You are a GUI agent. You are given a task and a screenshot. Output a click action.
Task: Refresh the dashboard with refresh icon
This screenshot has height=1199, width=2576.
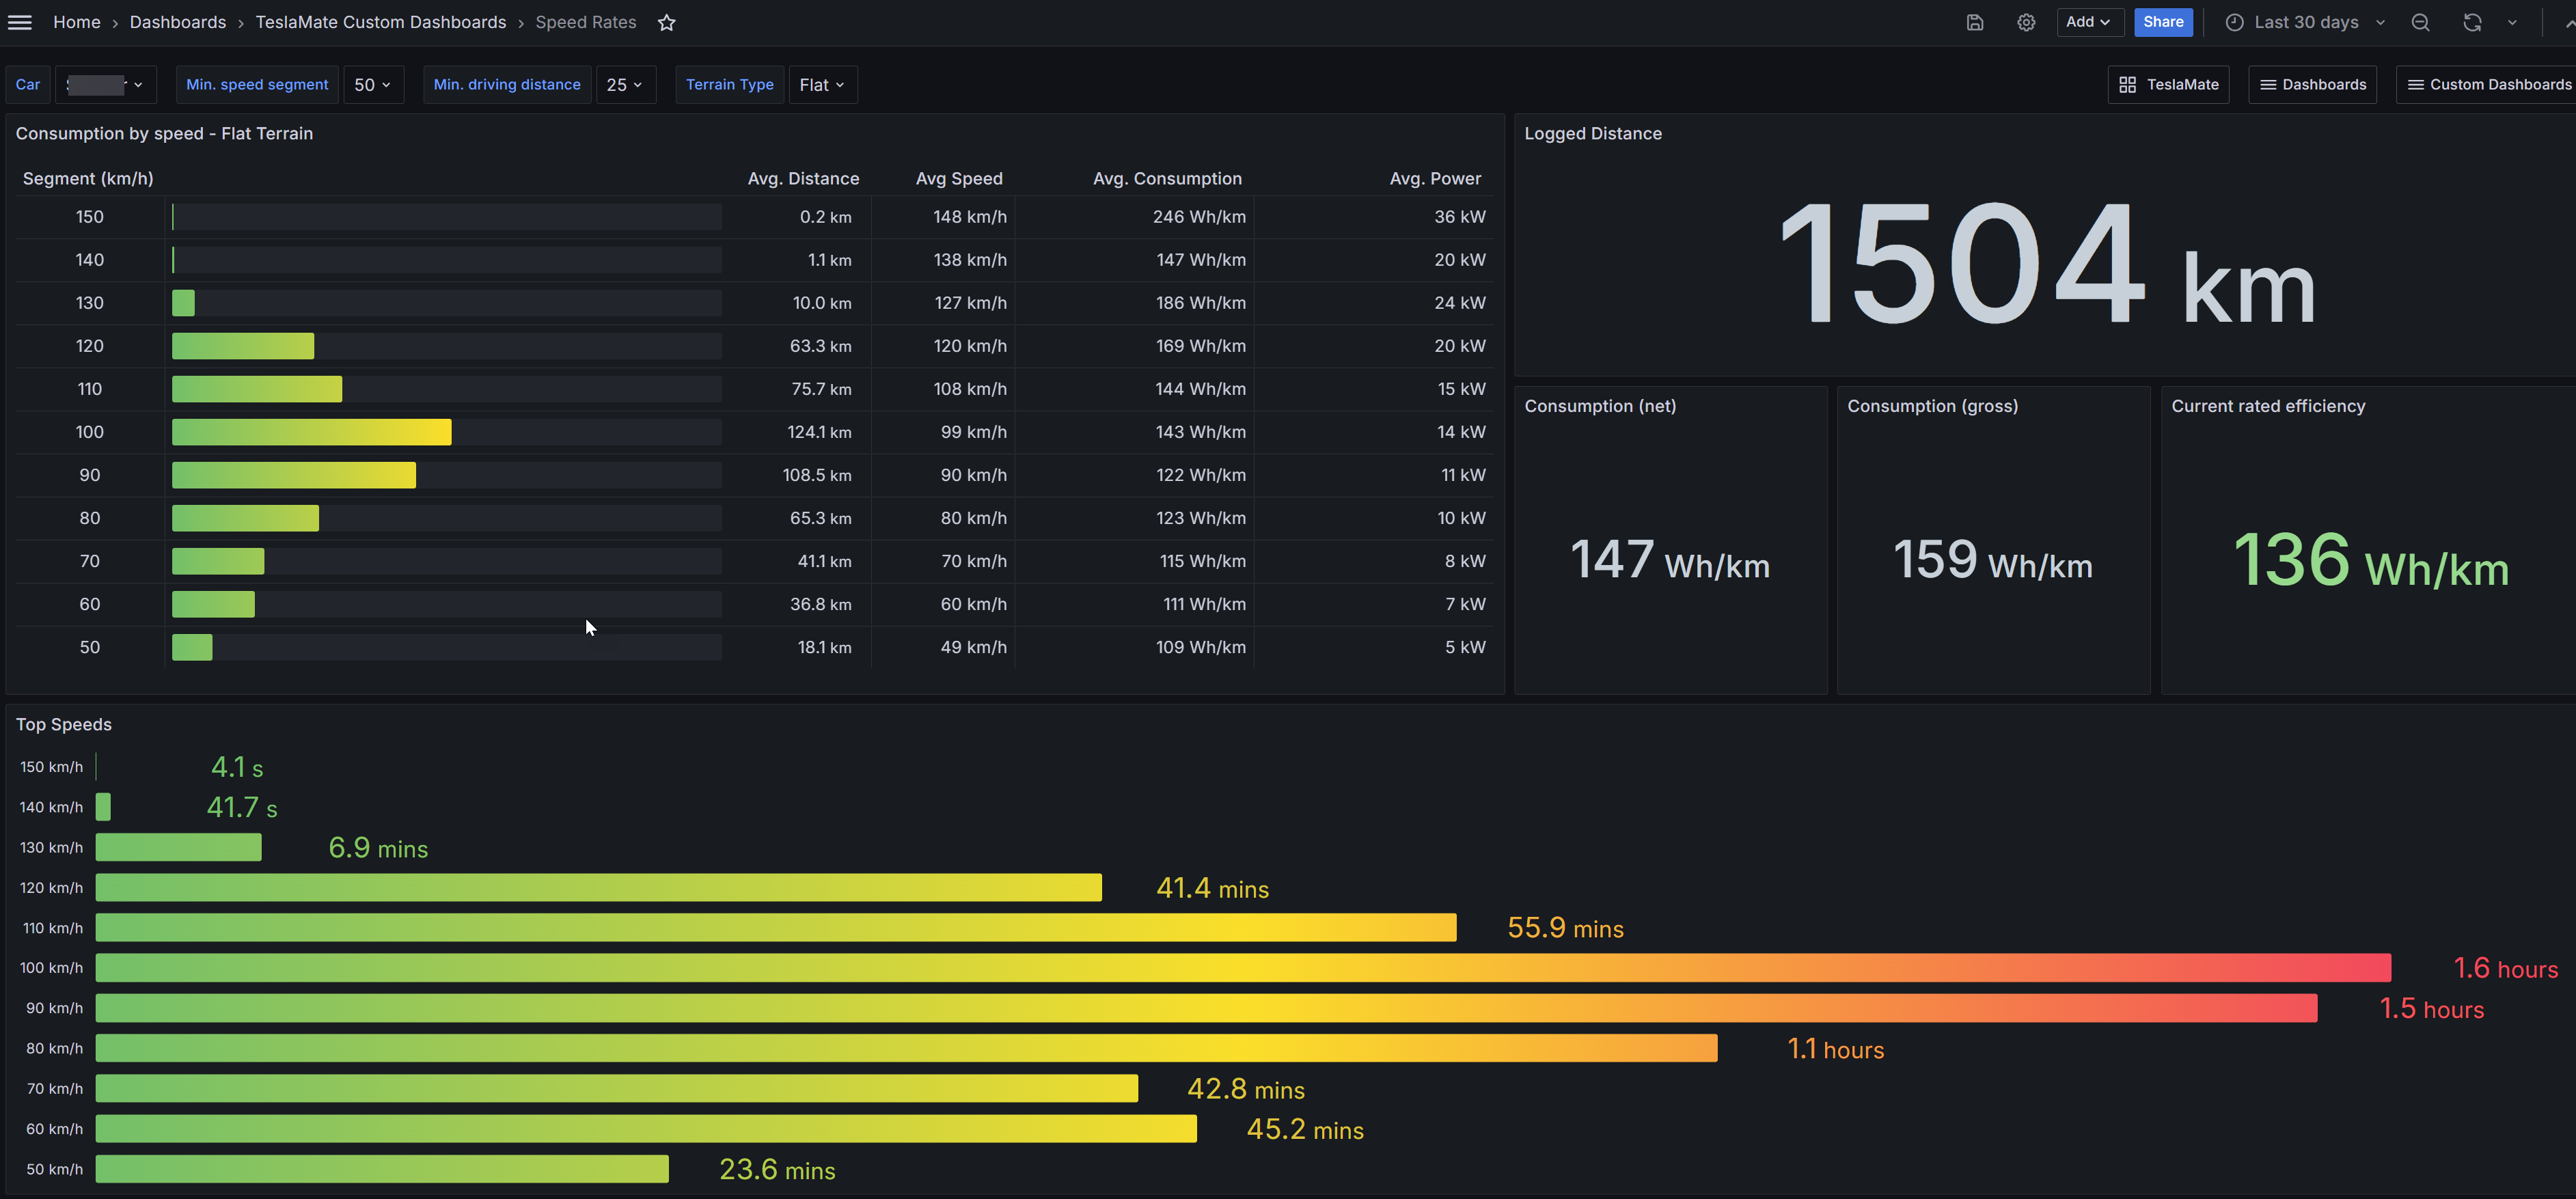[x=2472, y=22]
